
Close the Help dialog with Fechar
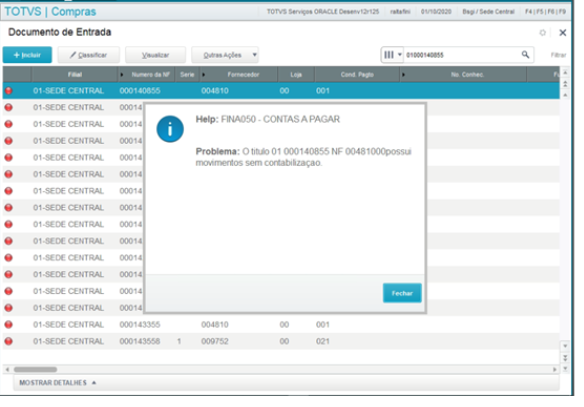(402, 293)
